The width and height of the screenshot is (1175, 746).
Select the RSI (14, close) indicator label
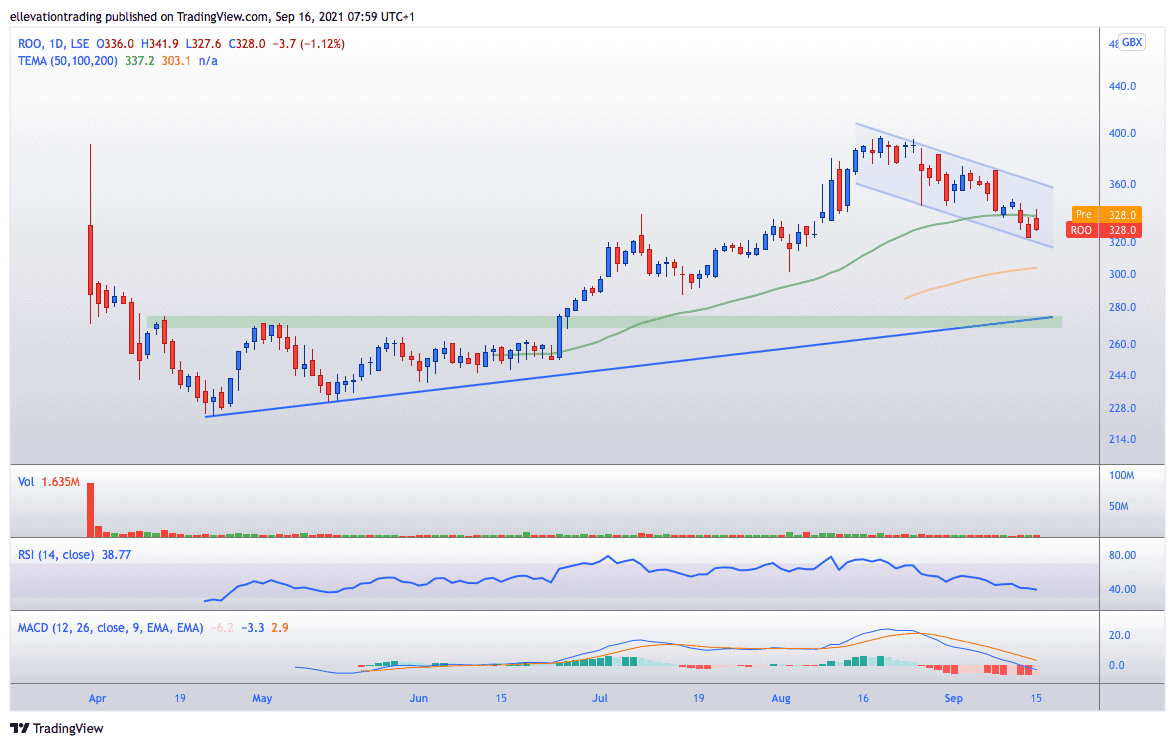(x=56, y=555)
